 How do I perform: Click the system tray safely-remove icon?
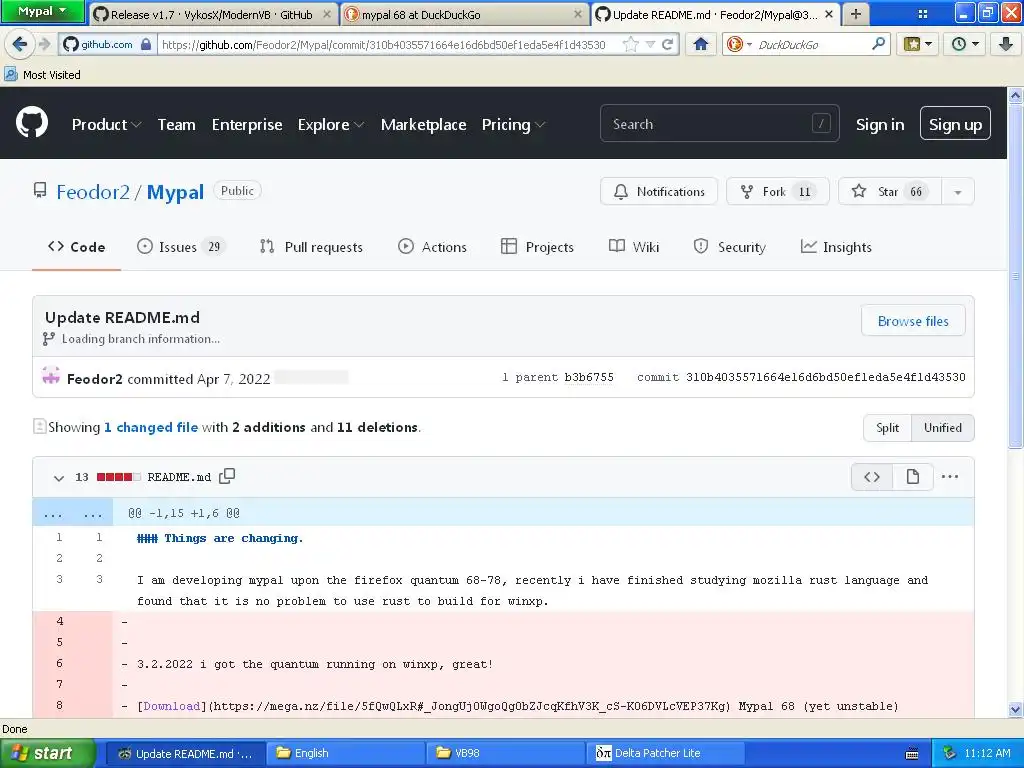click(x=949, y=753)
